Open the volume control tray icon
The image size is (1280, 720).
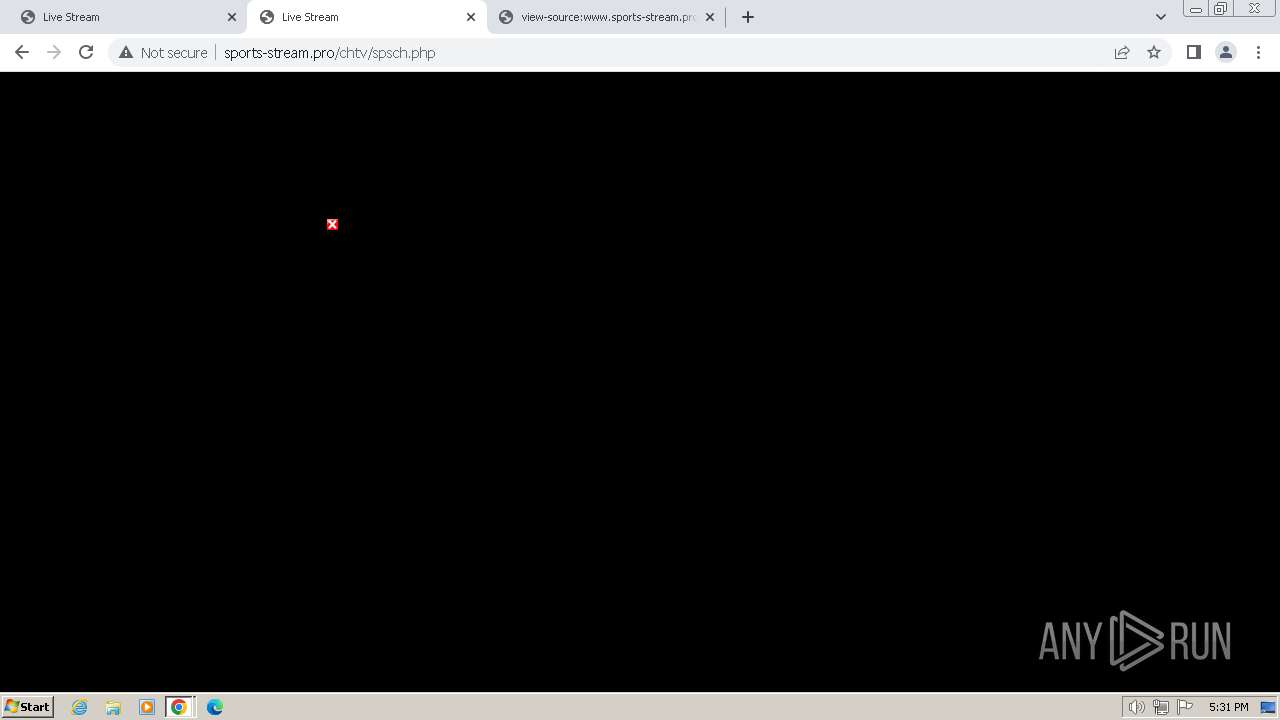coord(1136,707)
